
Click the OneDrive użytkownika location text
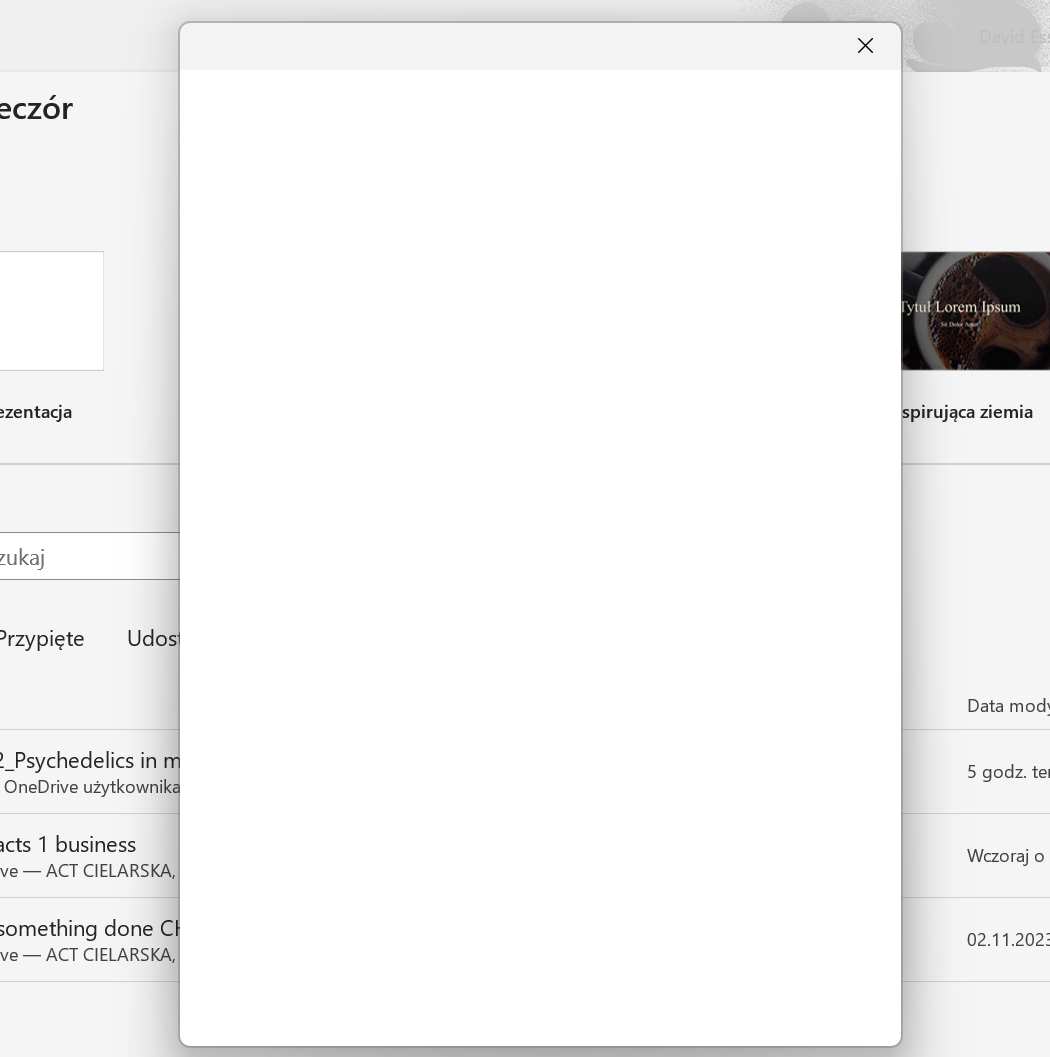[x=92, y=787]
